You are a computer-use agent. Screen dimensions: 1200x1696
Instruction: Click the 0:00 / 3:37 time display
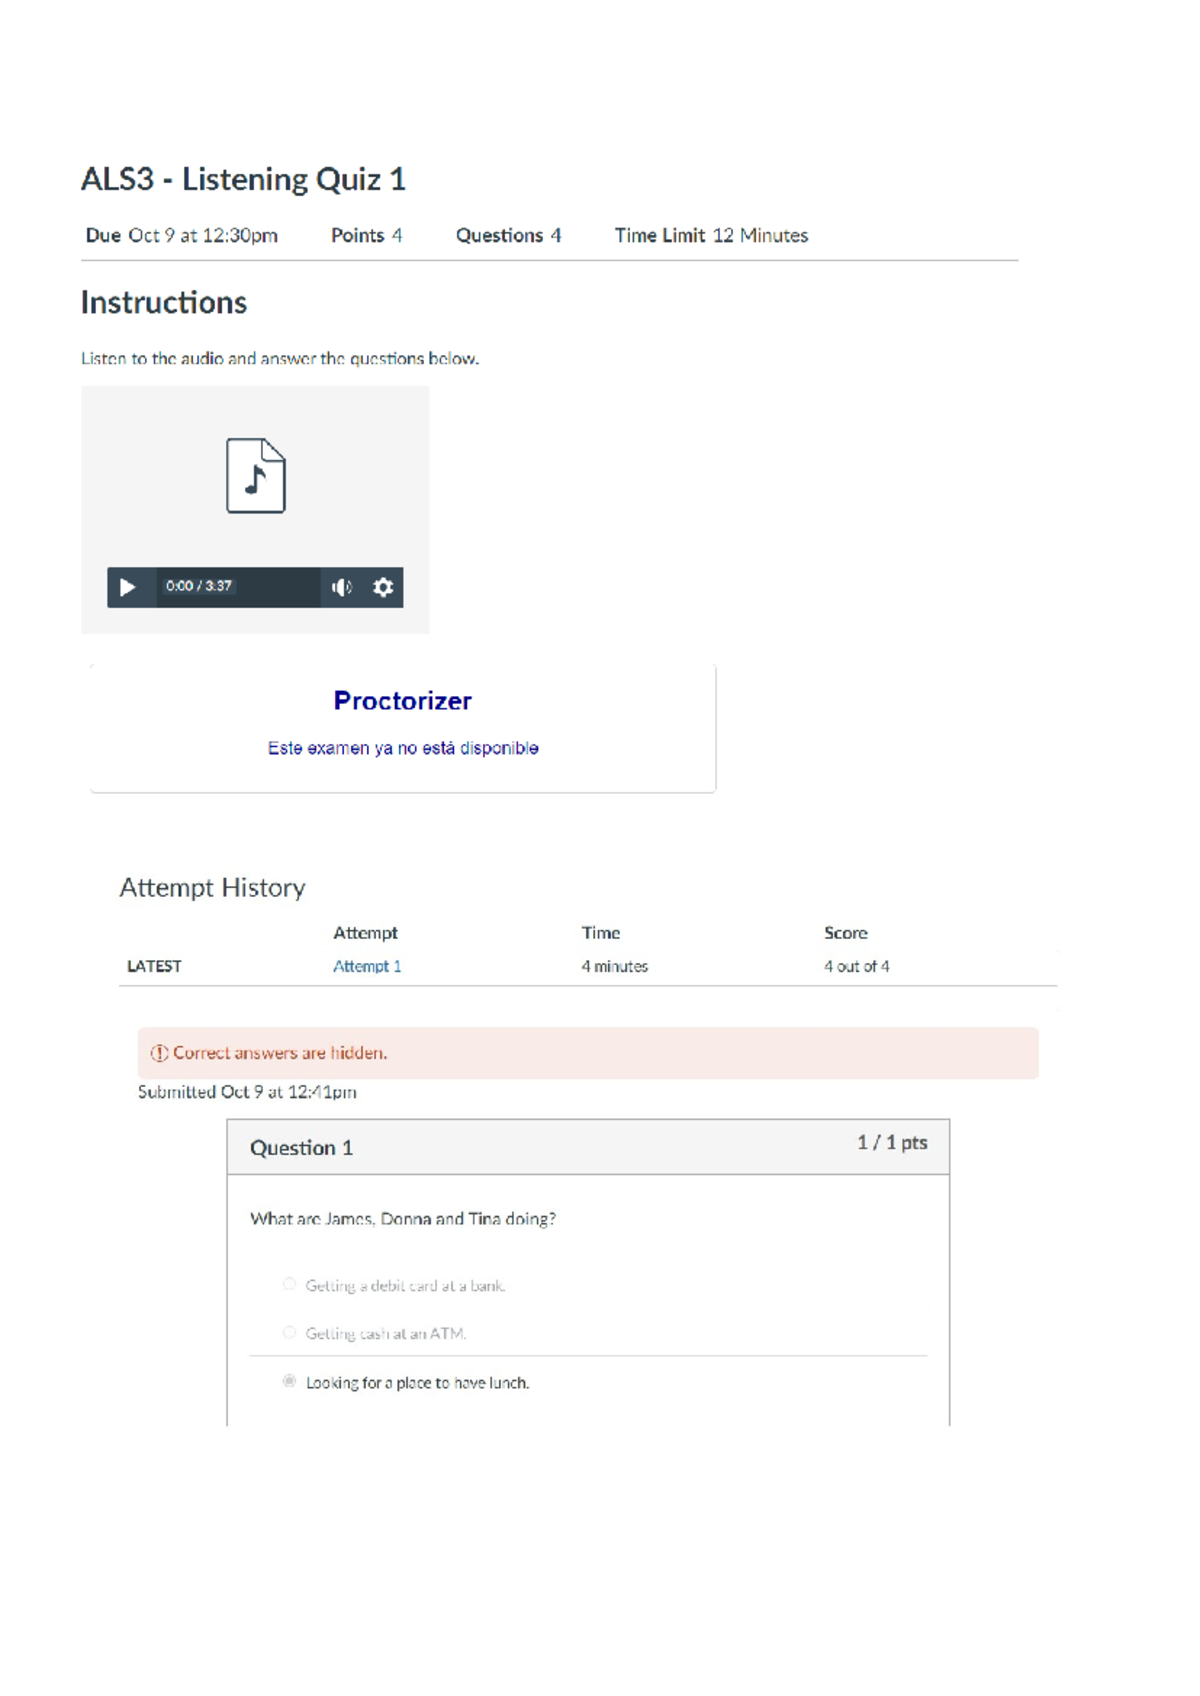pos(199,586)
